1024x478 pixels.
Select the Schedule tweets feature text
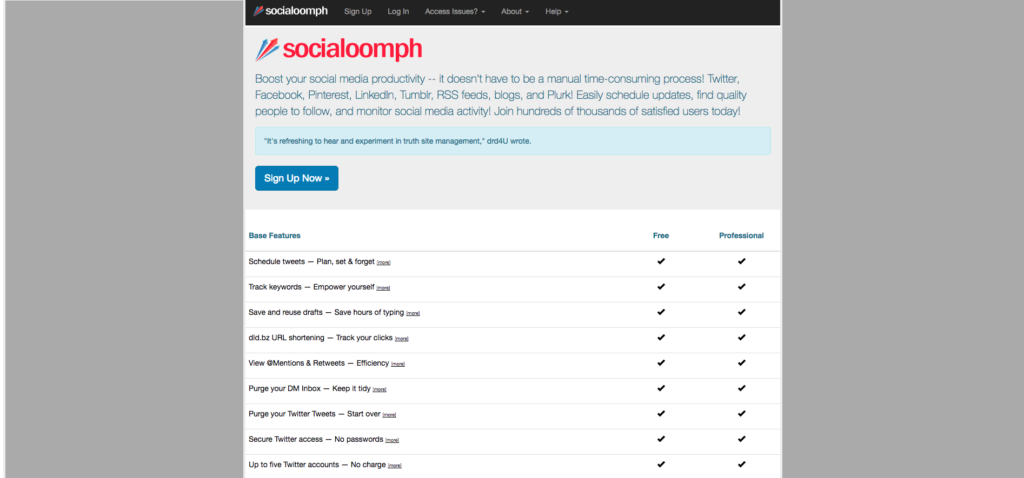[x=312, y=261]
